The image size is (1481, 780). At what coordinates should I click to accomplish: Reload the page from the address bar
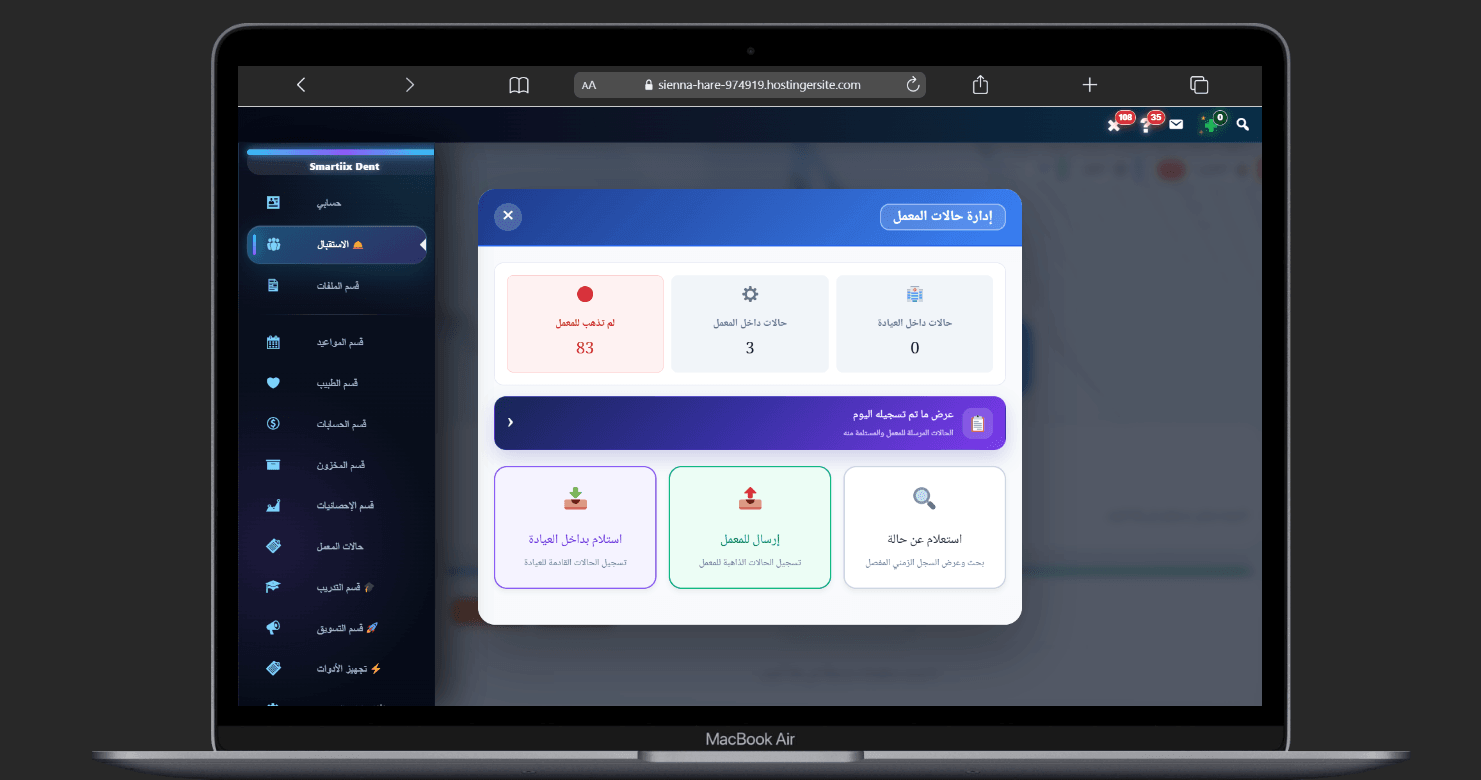coord(912,85)
